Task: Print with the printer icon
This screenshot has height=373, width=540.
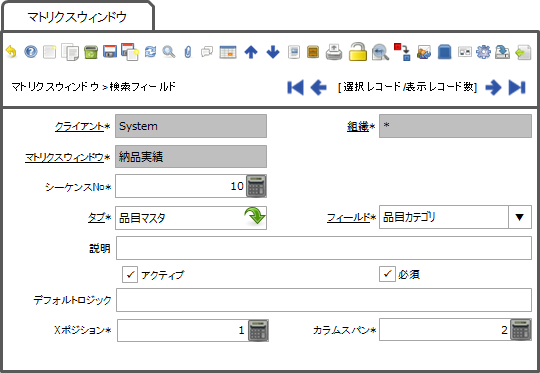Action: [x=334, y=52]
